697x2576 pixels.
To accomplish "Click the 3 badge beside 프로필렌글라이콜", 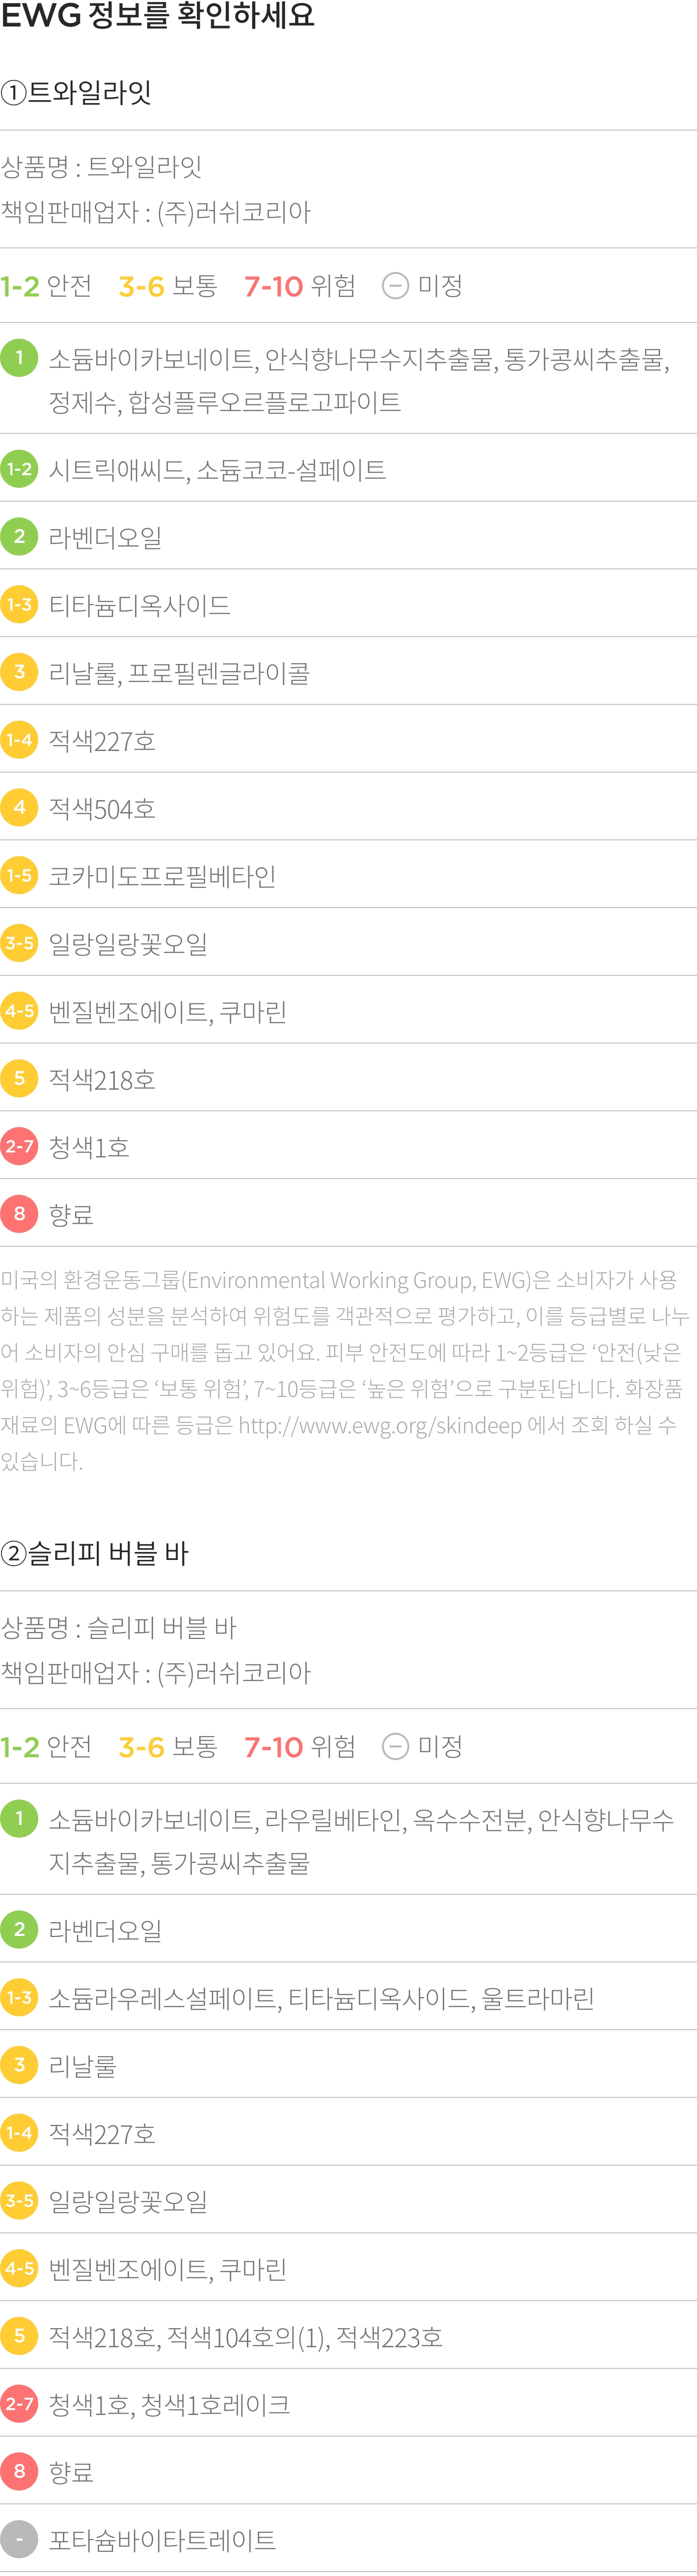I will click(x=19, y=672).
